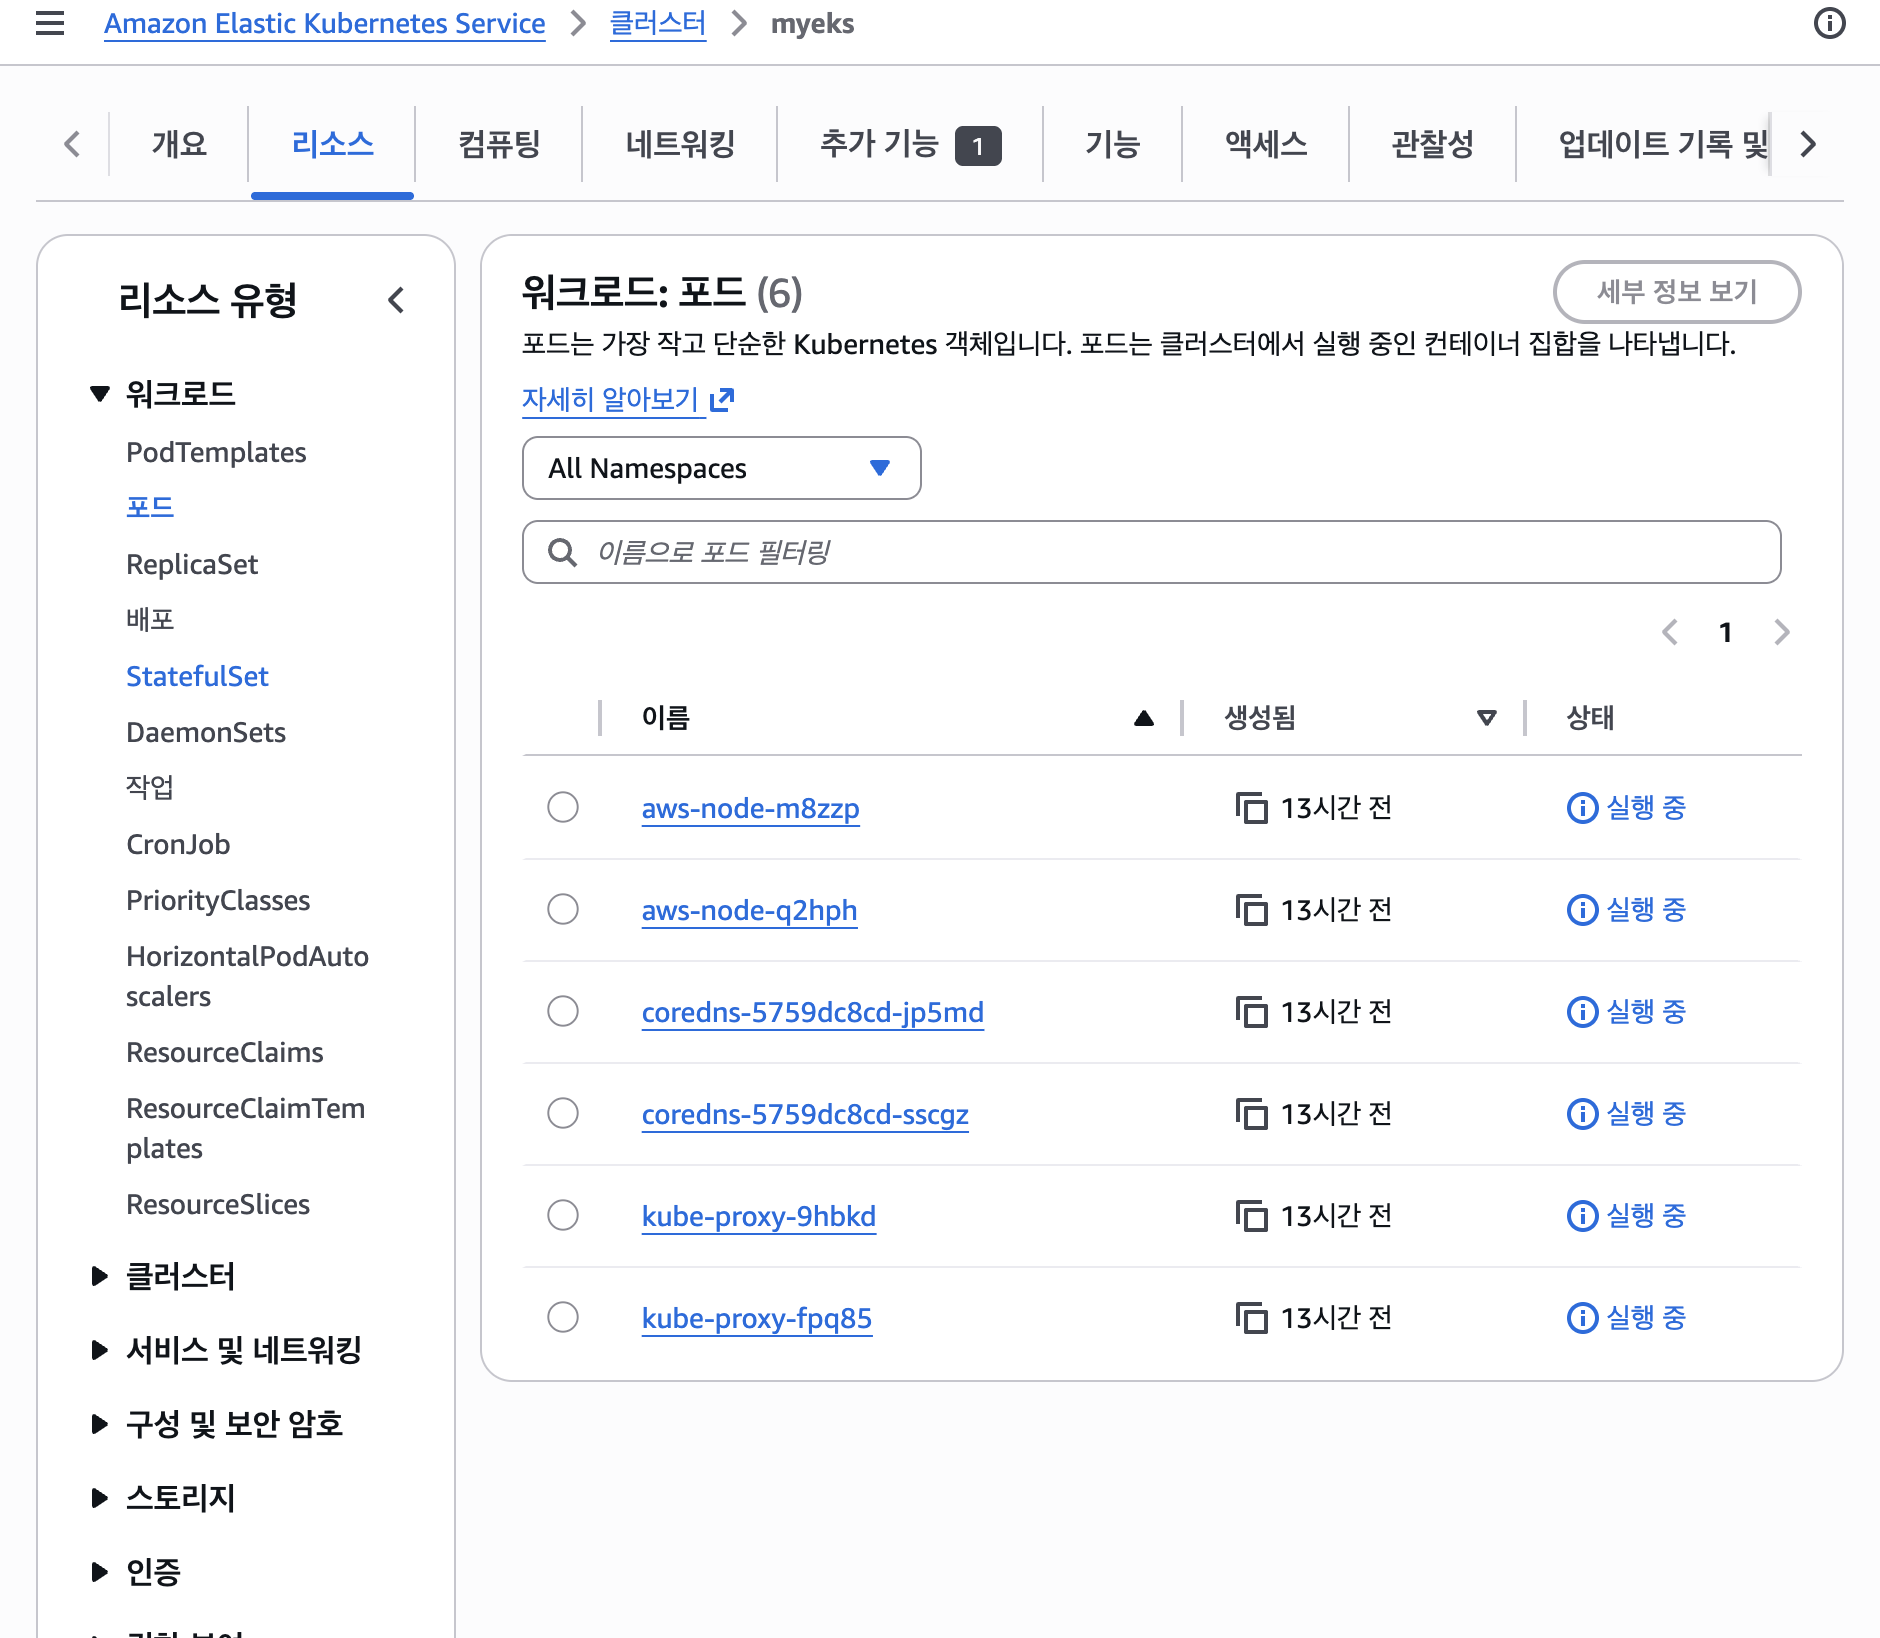Go to next page of pods
1880x1638 pixels.
[1781, 632]
